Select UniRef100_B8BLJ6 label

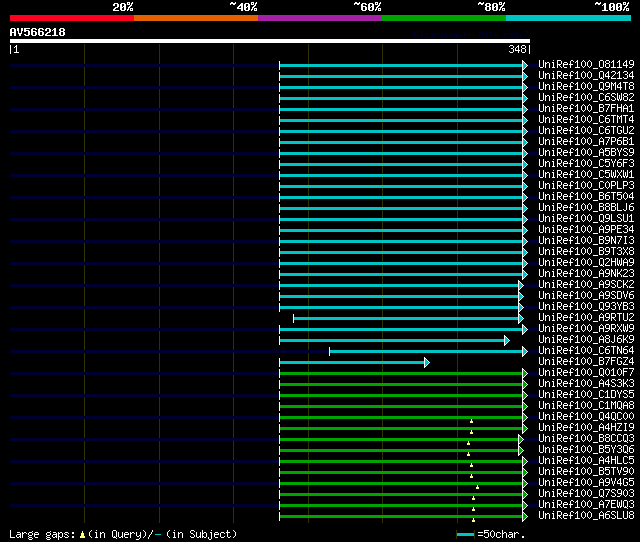[586, 208]
